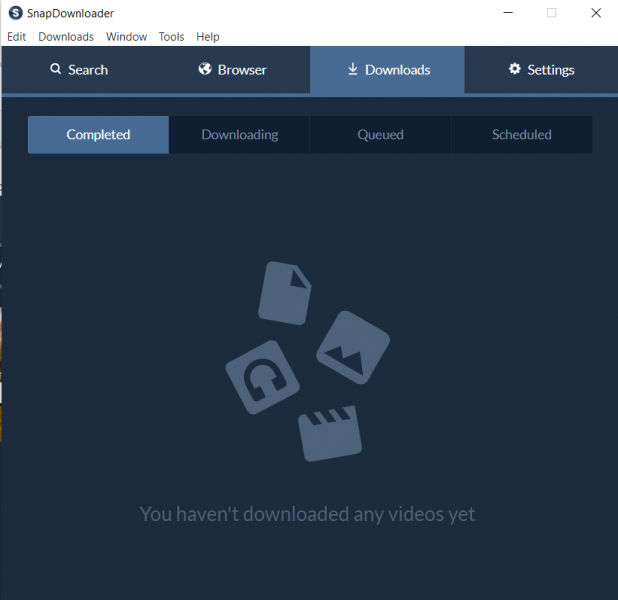The width and height of the screenshot is (618, 600).
Task: Click the clapperboard video icon in placeholder
Action: [328, 432]
